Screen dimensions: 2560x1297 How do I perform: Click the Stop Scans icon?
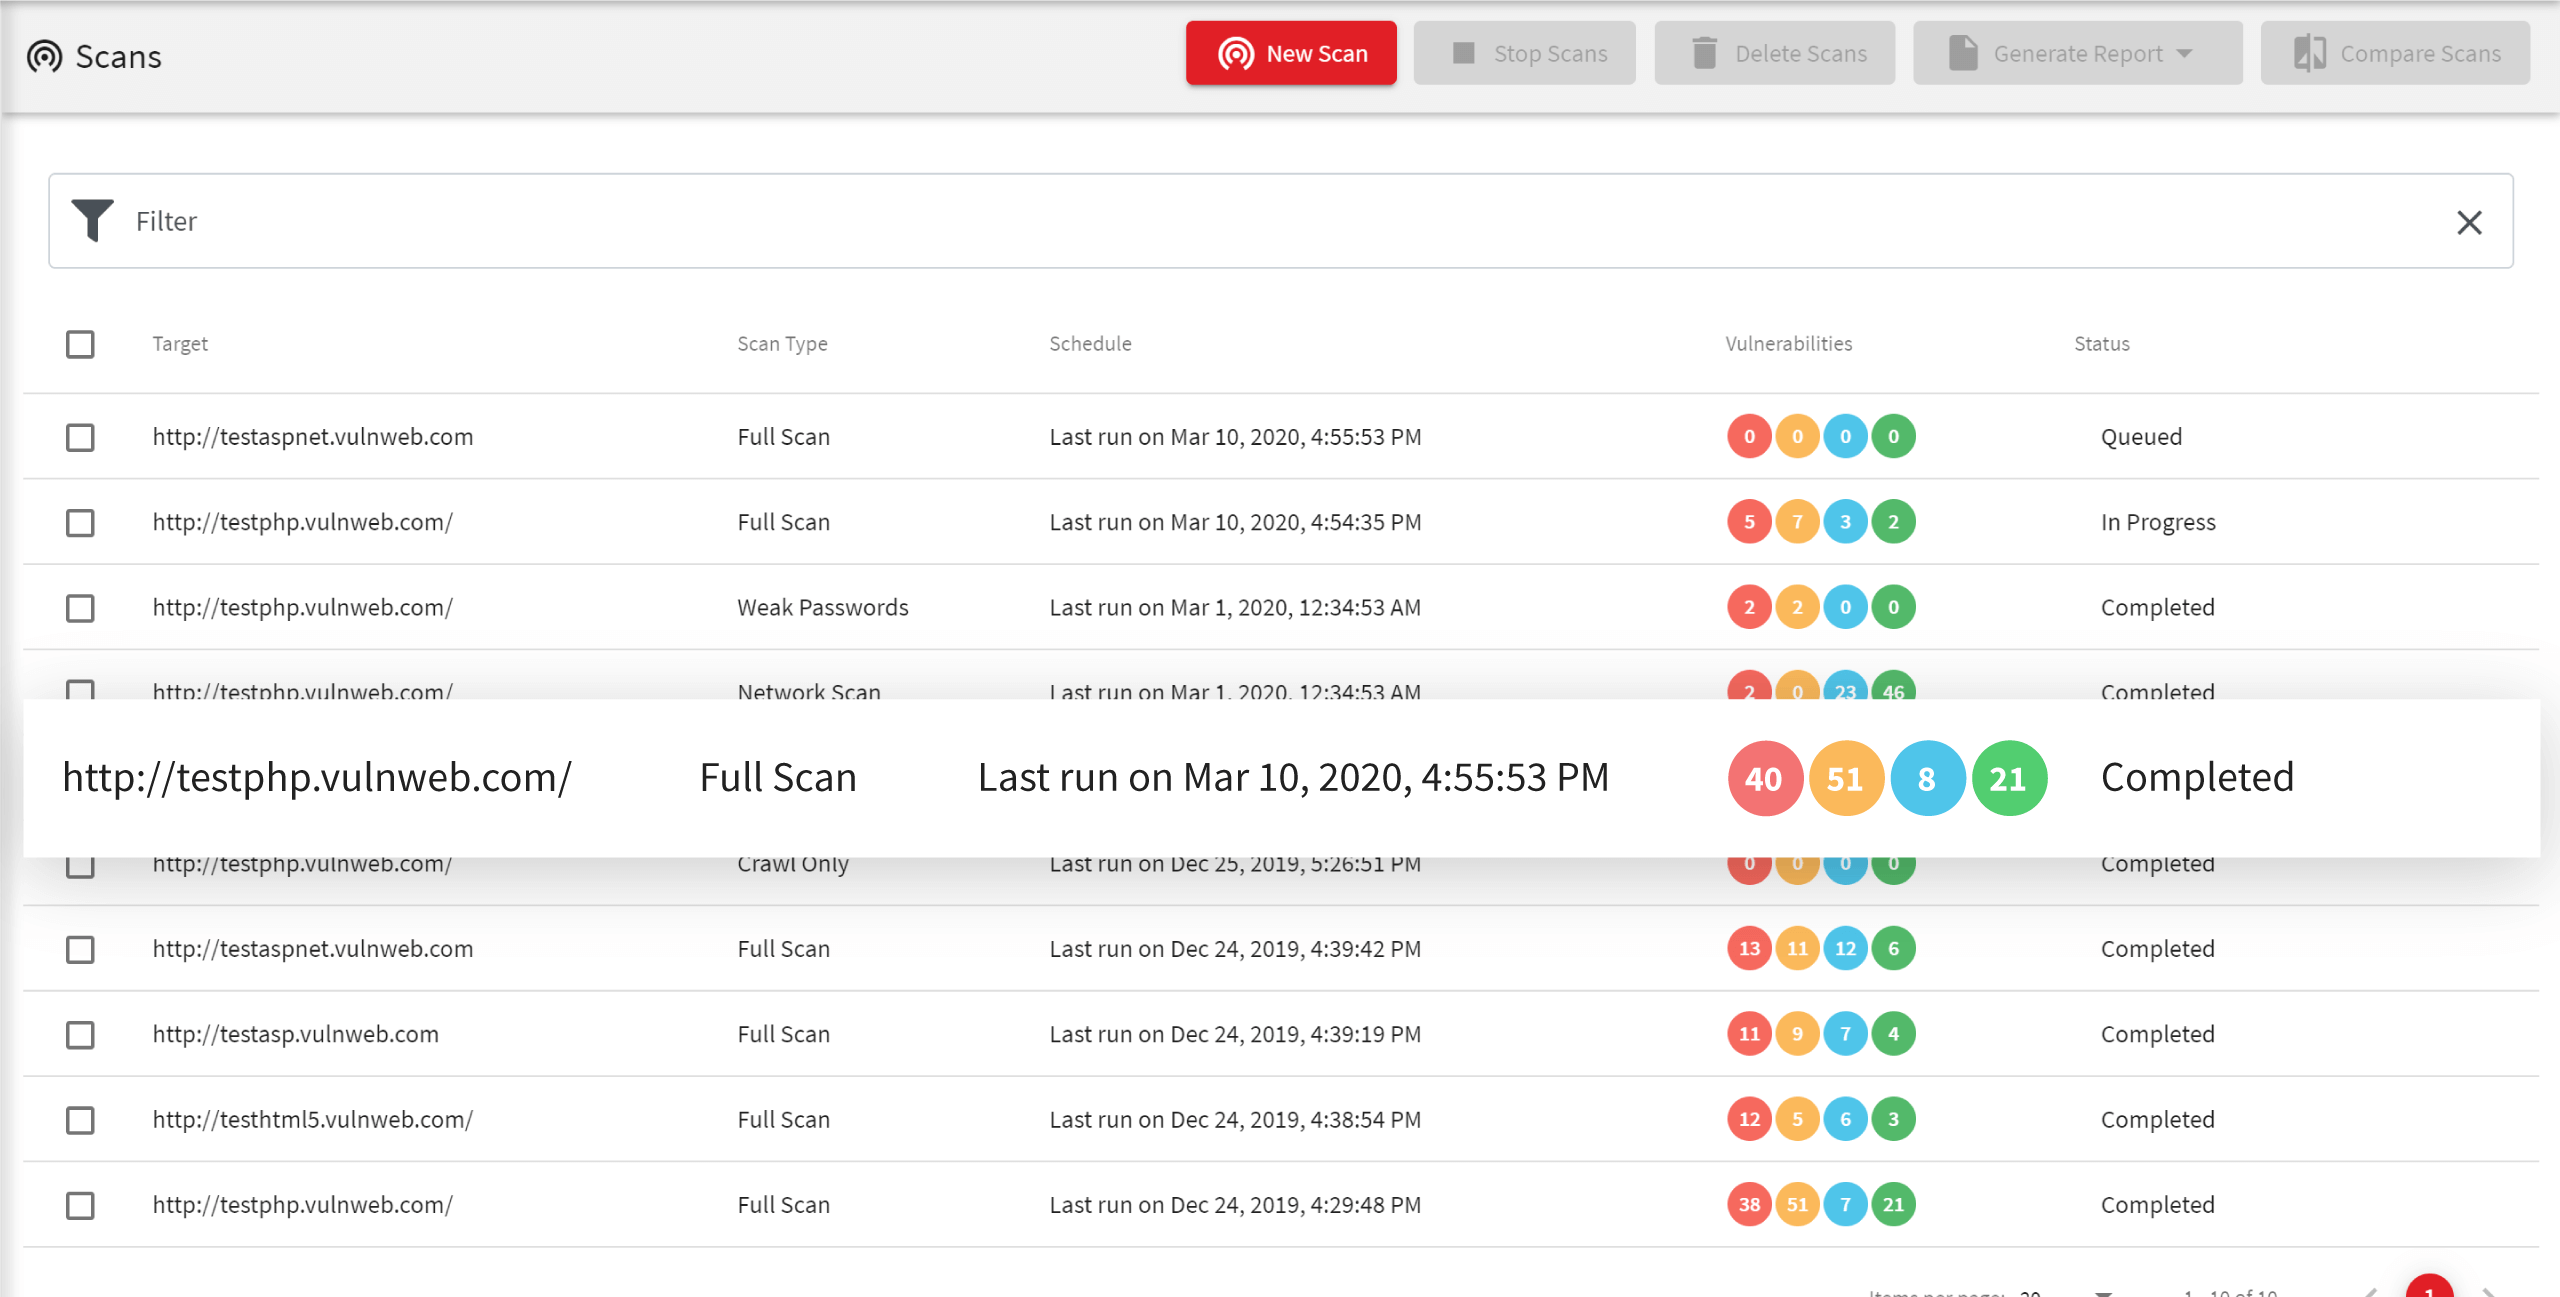[x=1462, y=53]
